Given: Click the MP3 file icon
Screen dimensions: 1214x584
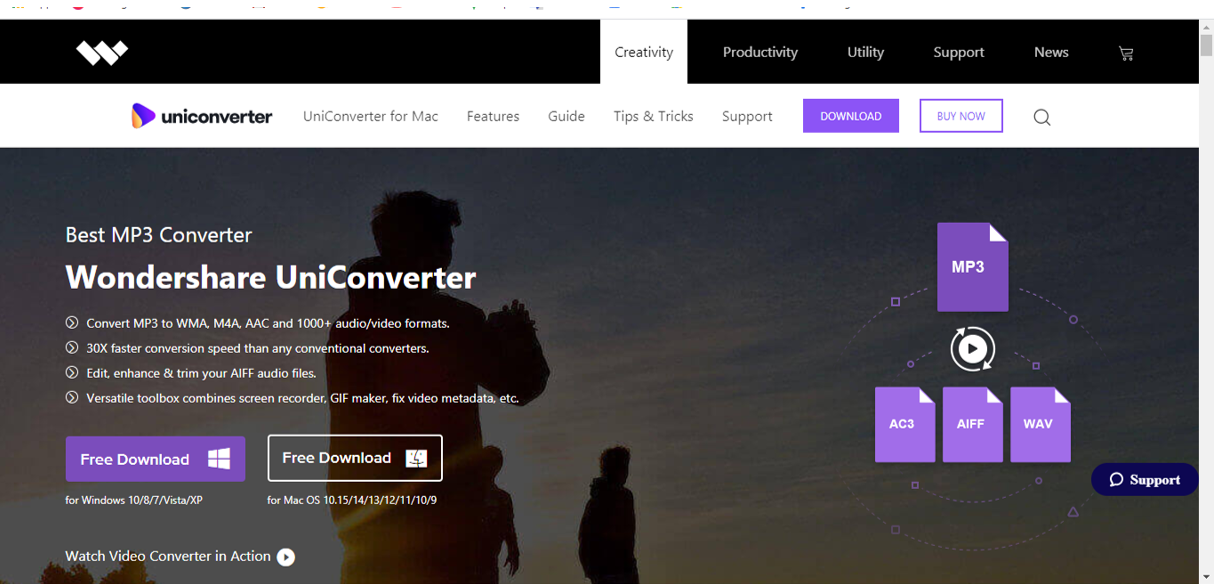Looking at the screenshot, I should click(972, 267).
